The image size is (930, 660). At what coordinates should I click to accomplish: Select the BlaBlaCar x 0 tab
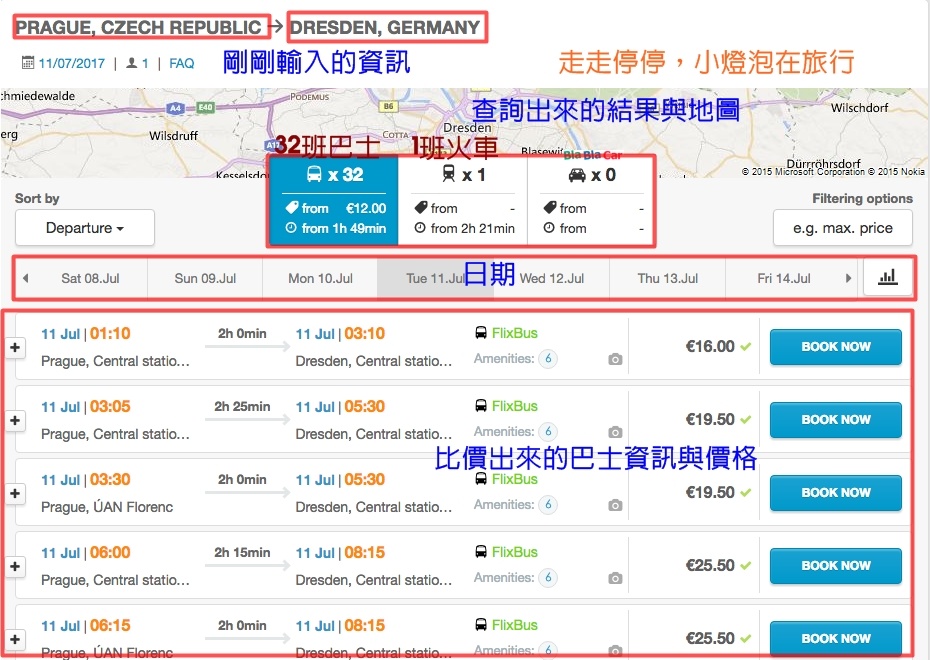pyautogui.click(x=591, y=200)
